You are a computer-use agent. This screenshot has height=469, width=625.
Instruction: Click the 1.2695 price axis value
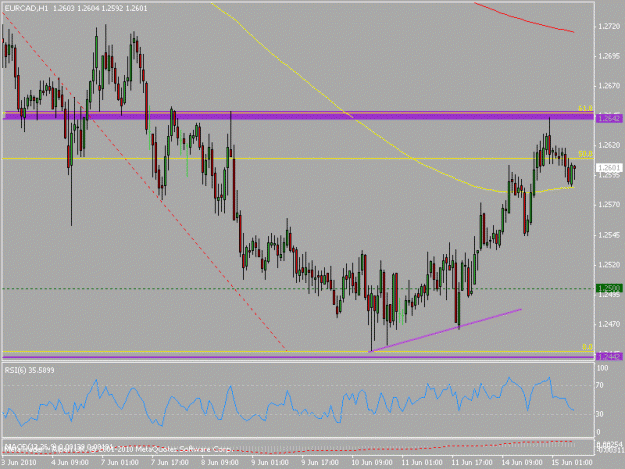pyautogui.click(x=609, y=56)
